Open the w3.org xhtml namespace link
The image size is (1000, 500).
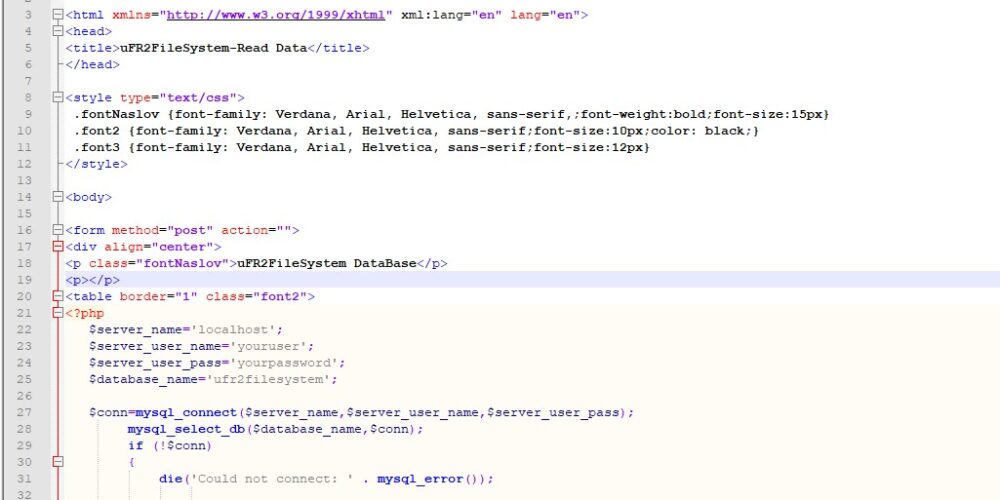point(276,15)
